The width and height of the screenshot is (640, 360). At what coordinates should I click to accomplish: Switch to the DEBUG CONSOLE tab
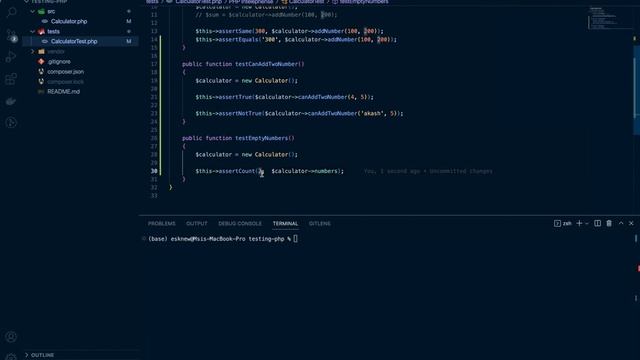[240, 224]
